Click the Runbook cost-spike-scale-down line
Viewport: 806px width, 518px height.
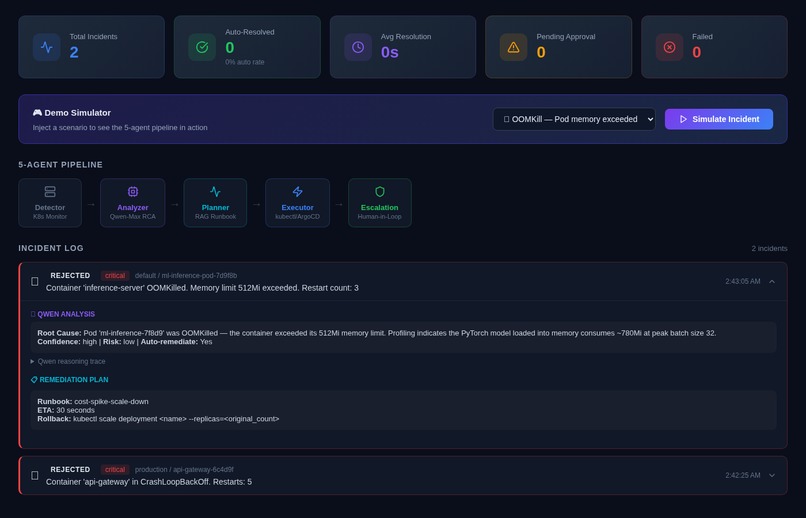(x=93, y=401)
